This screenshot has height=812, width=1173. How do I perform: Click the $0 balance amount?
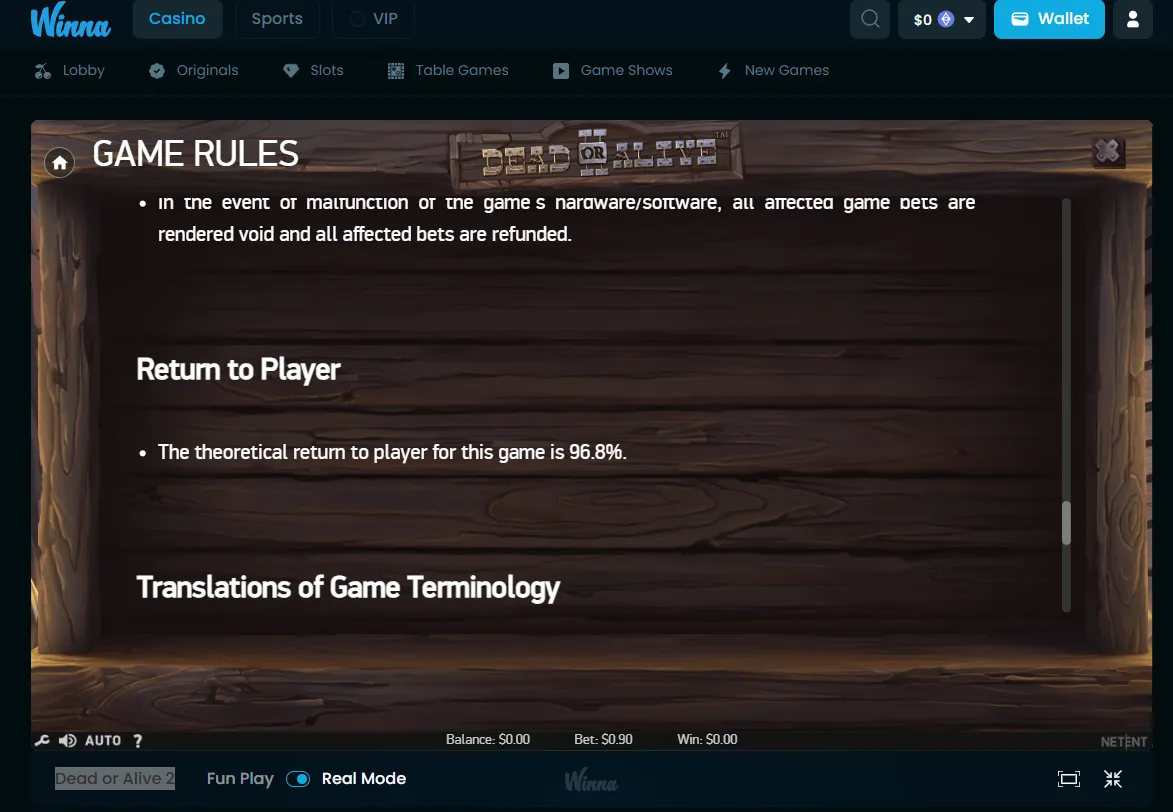pyautogui.click(x=922, y=19)
